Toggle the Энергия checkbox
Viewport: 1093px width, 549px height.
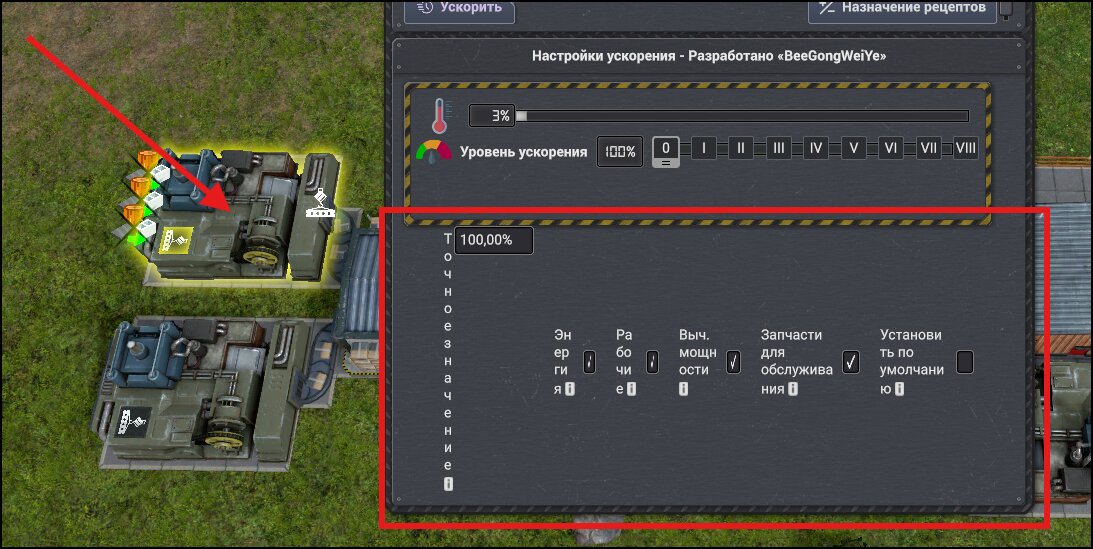coord(590,362)
